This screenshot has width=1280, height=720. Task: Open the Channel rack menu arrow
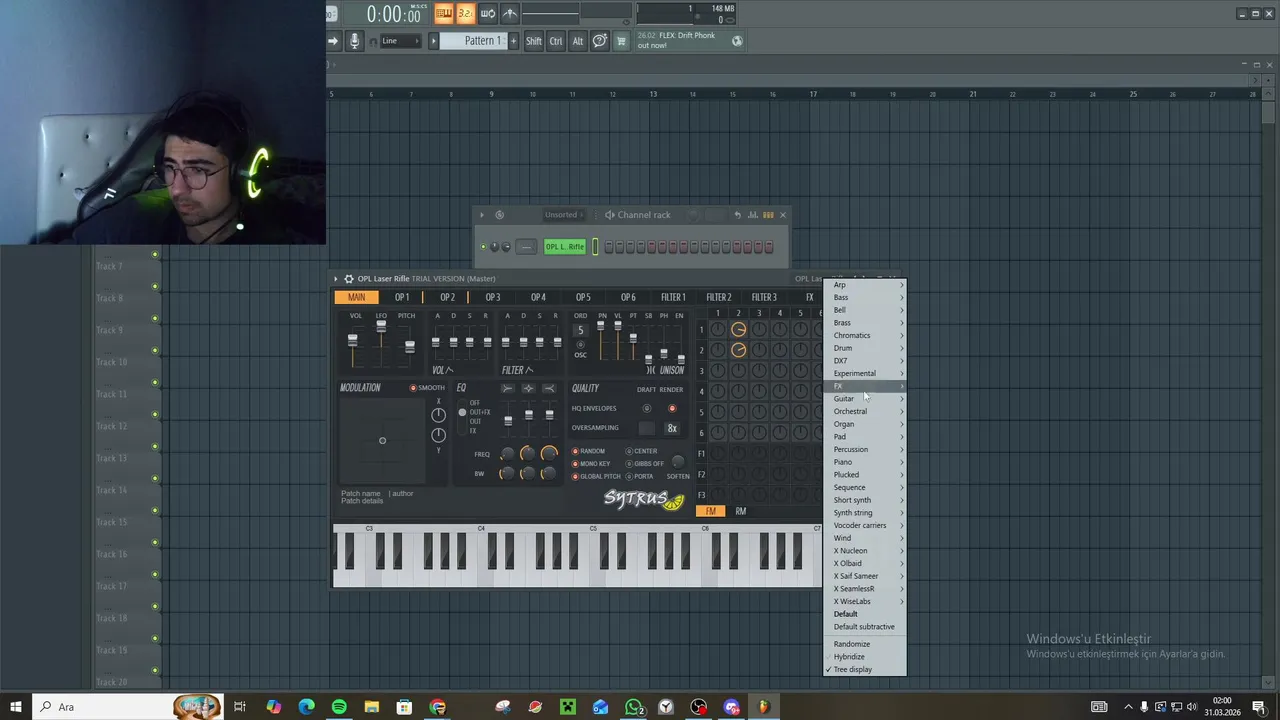pyautogui.click(x=481, y=215)
